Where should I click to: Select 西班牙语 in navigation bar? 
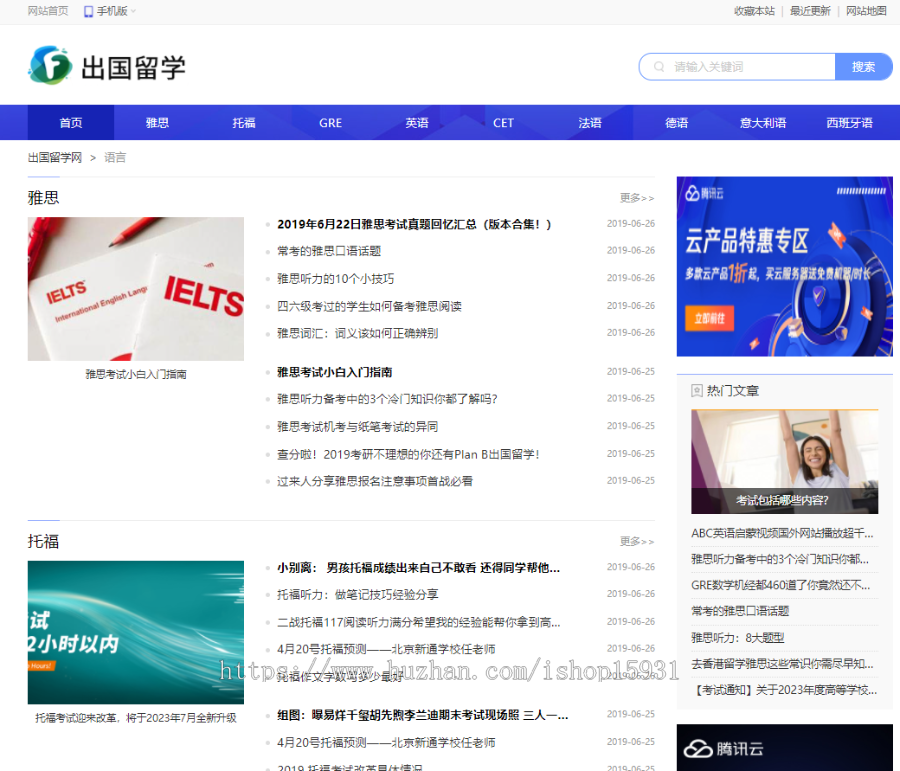coord(849,122)
